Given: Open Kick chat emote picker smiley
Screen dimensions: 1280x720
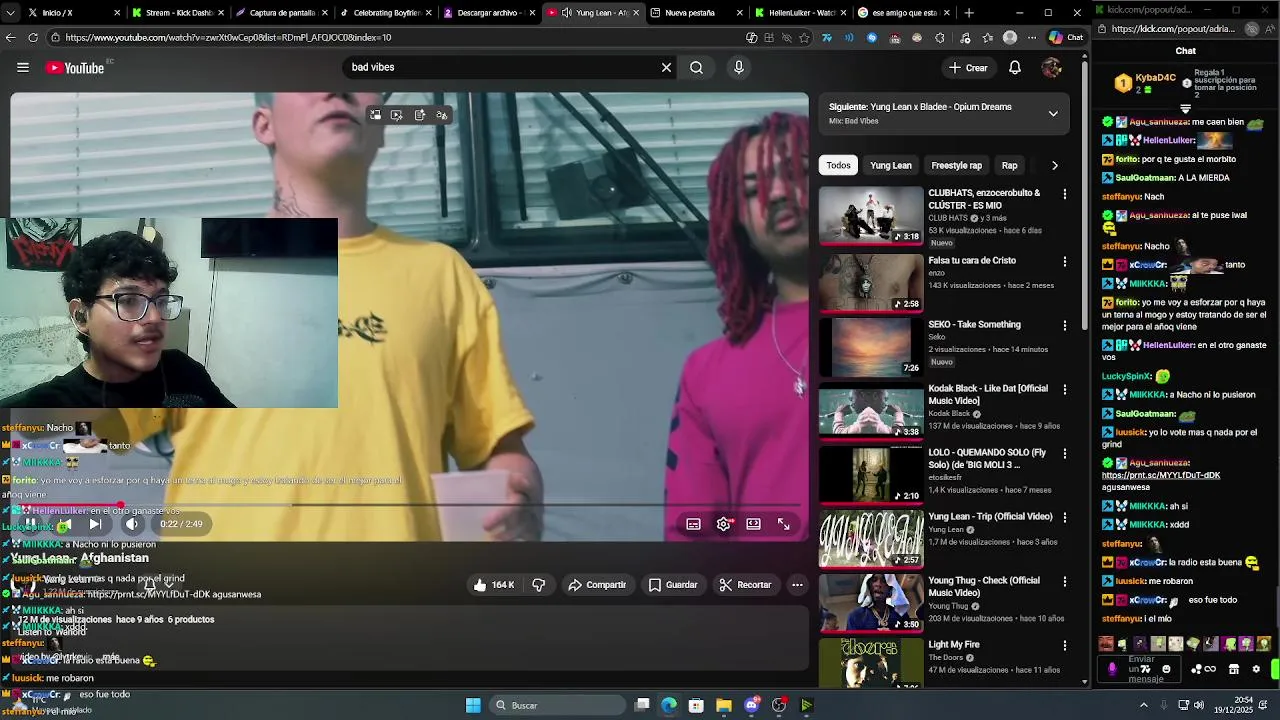Looking at the screenshot, I should pos(1166,669).
